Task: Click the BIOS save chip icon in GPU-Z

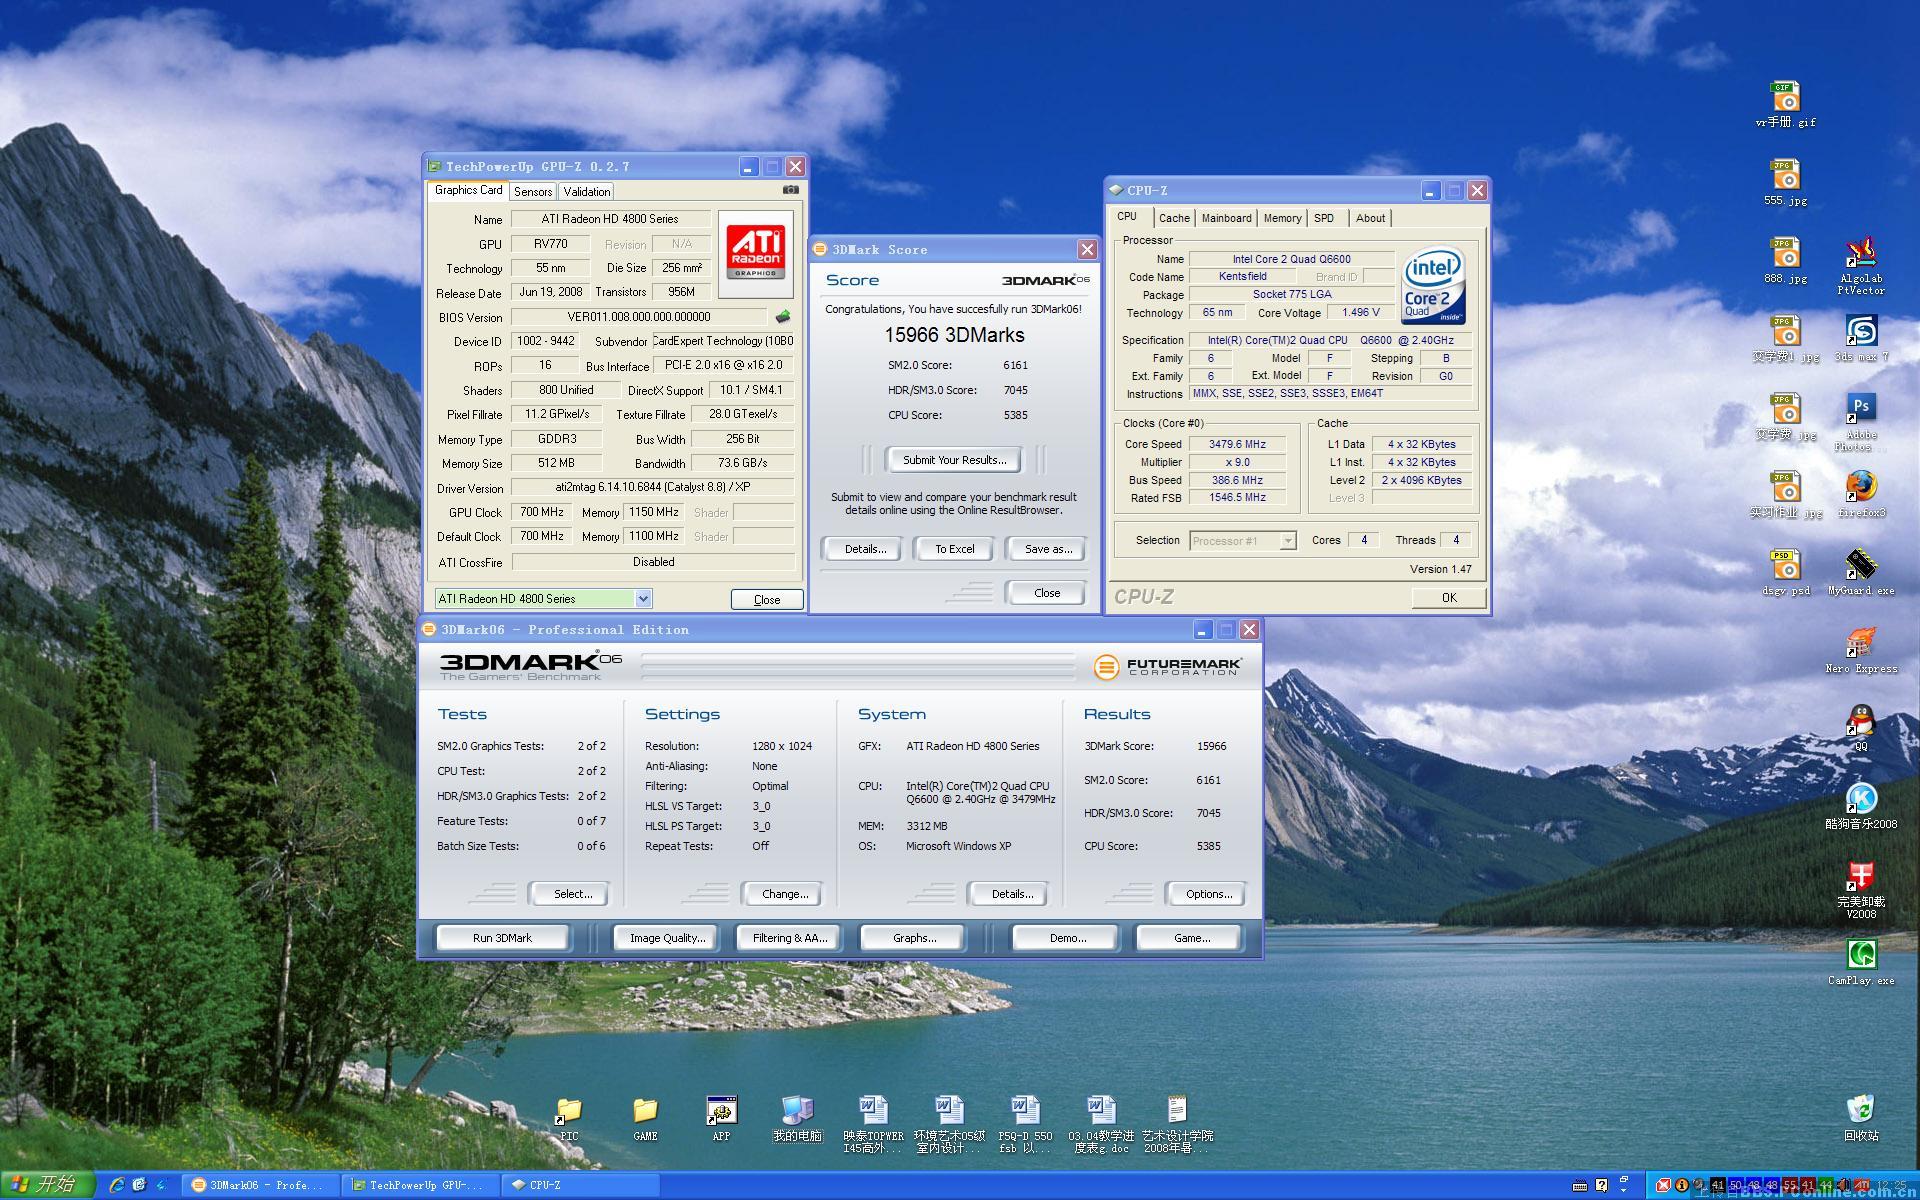Action: [x=782, y=317]
